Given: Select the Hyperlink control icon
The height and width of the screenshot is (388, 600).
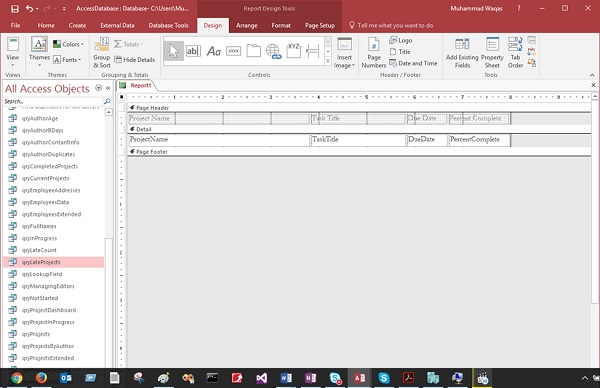Looking at the screenshot, I should tap(273, 51).
